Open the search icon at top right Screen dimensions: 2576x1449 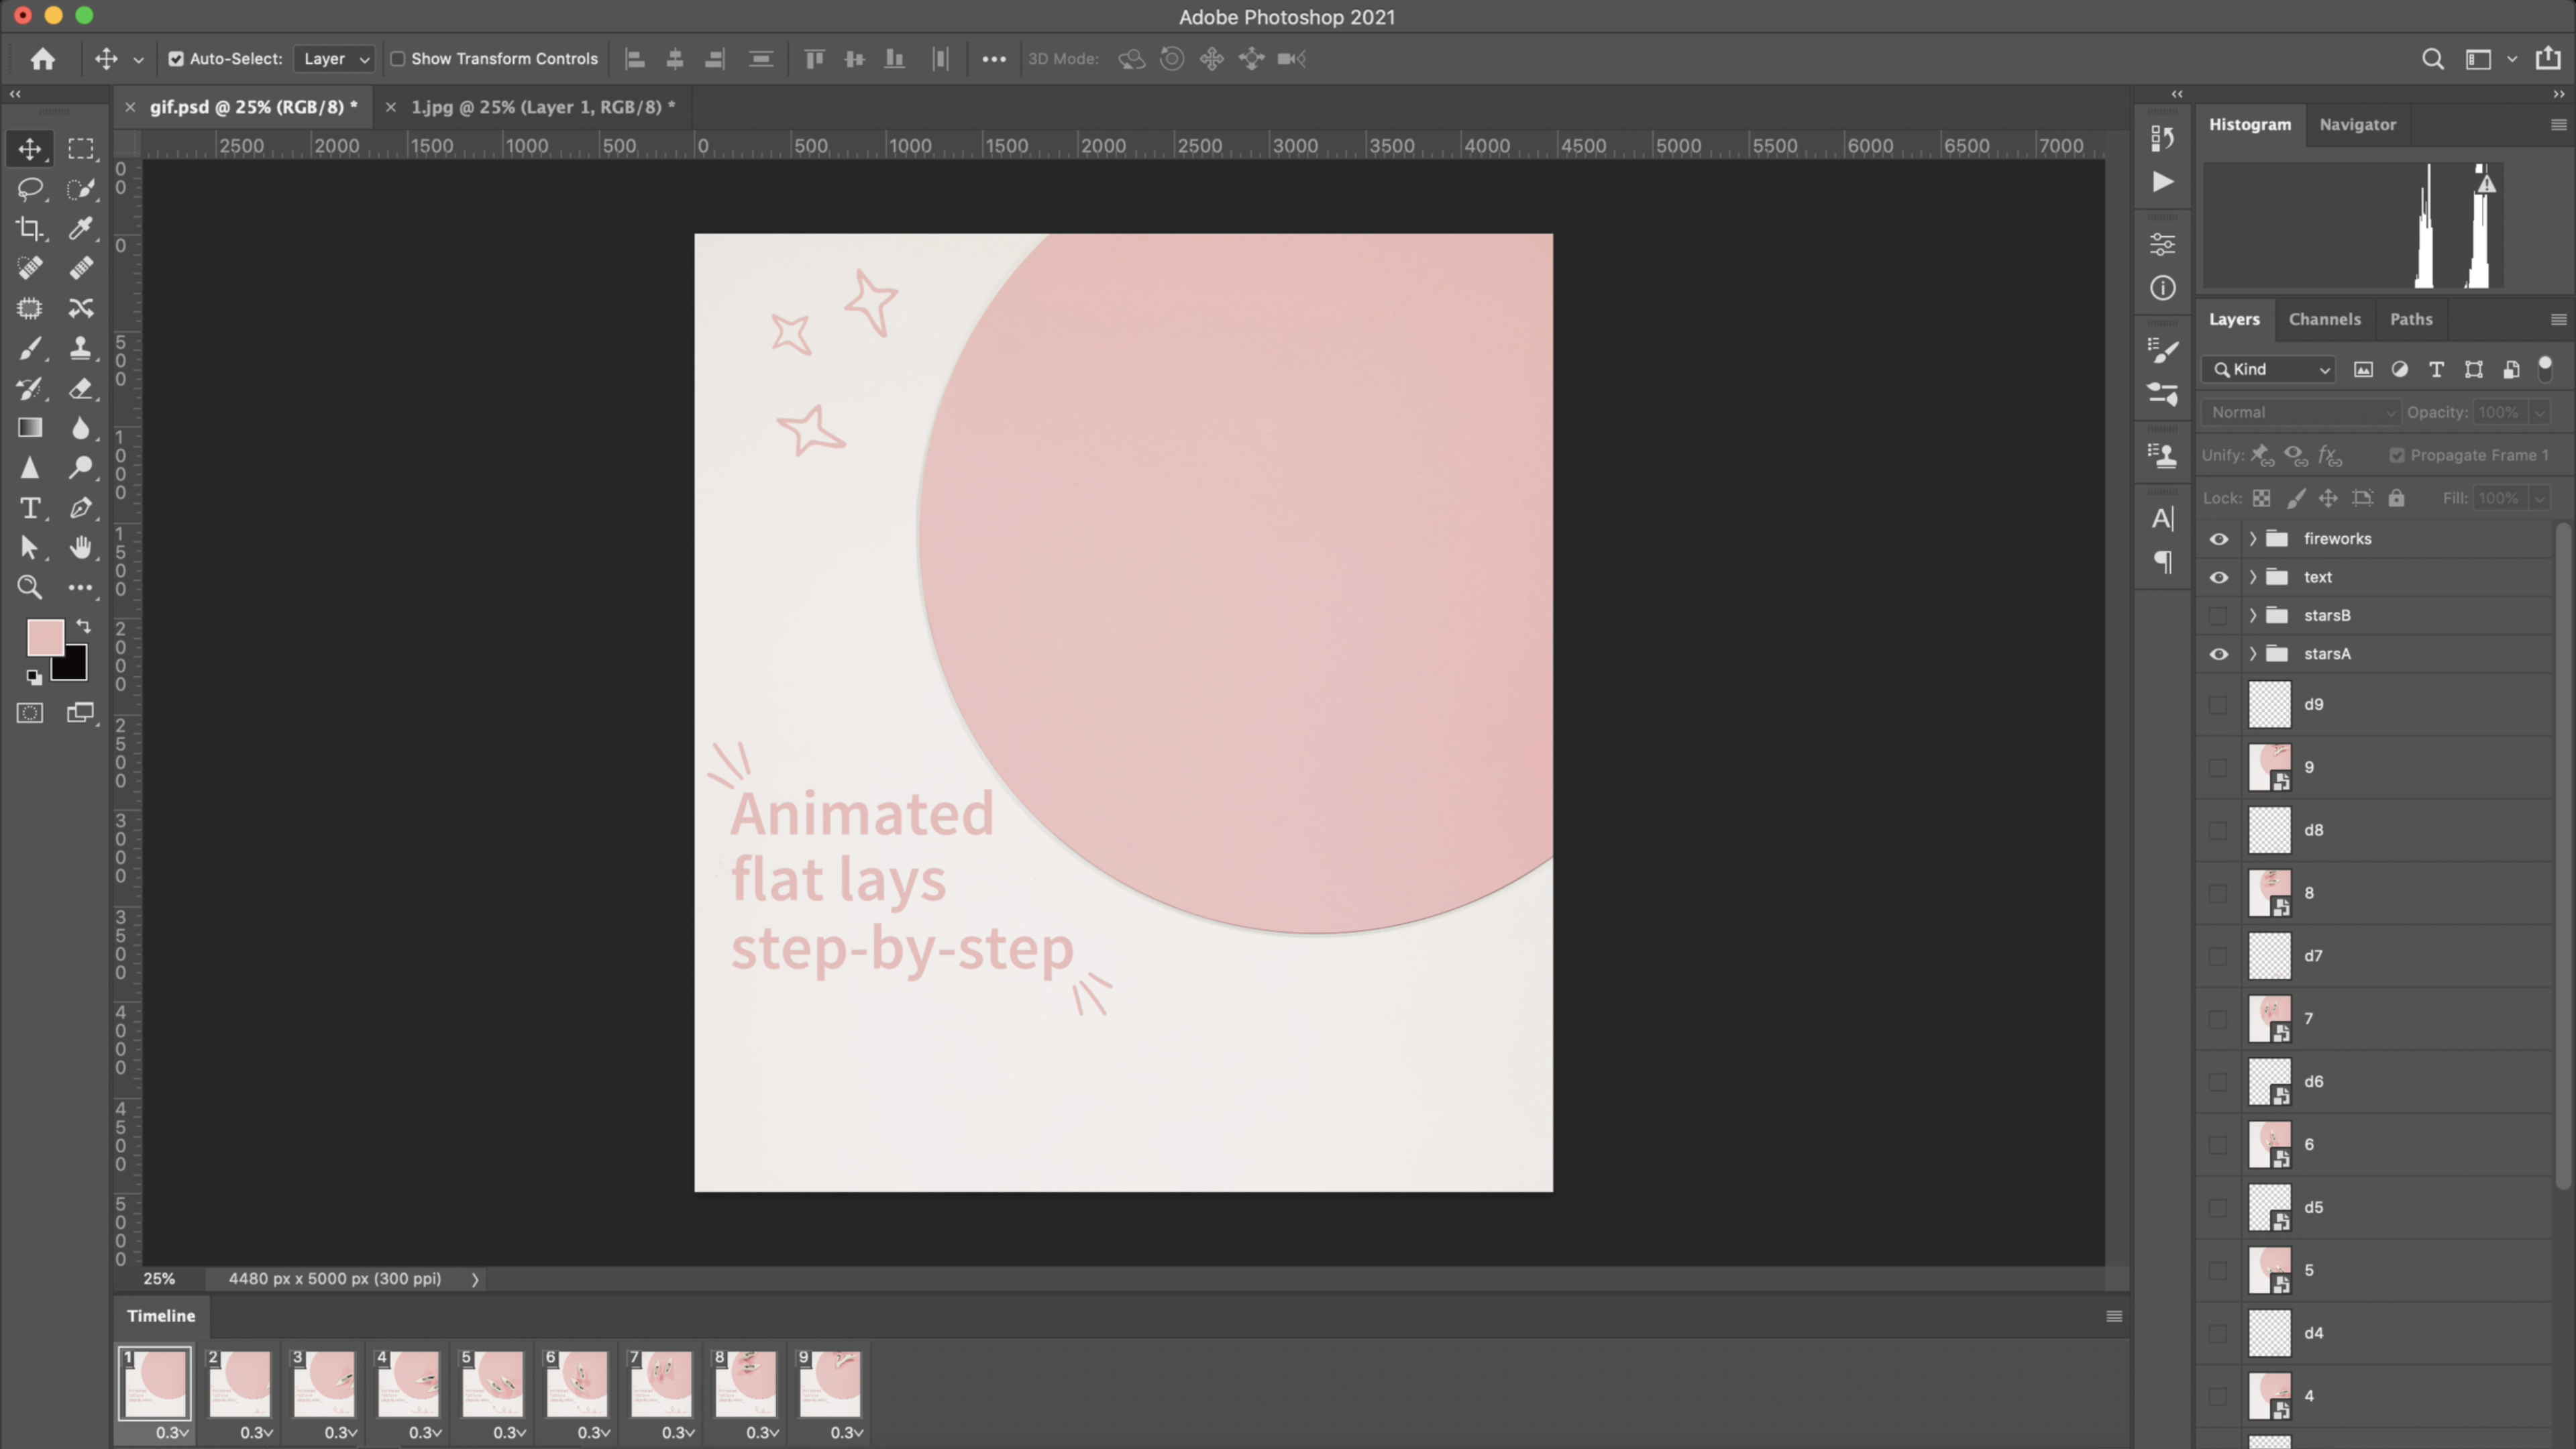click(x=2433, y=59)
